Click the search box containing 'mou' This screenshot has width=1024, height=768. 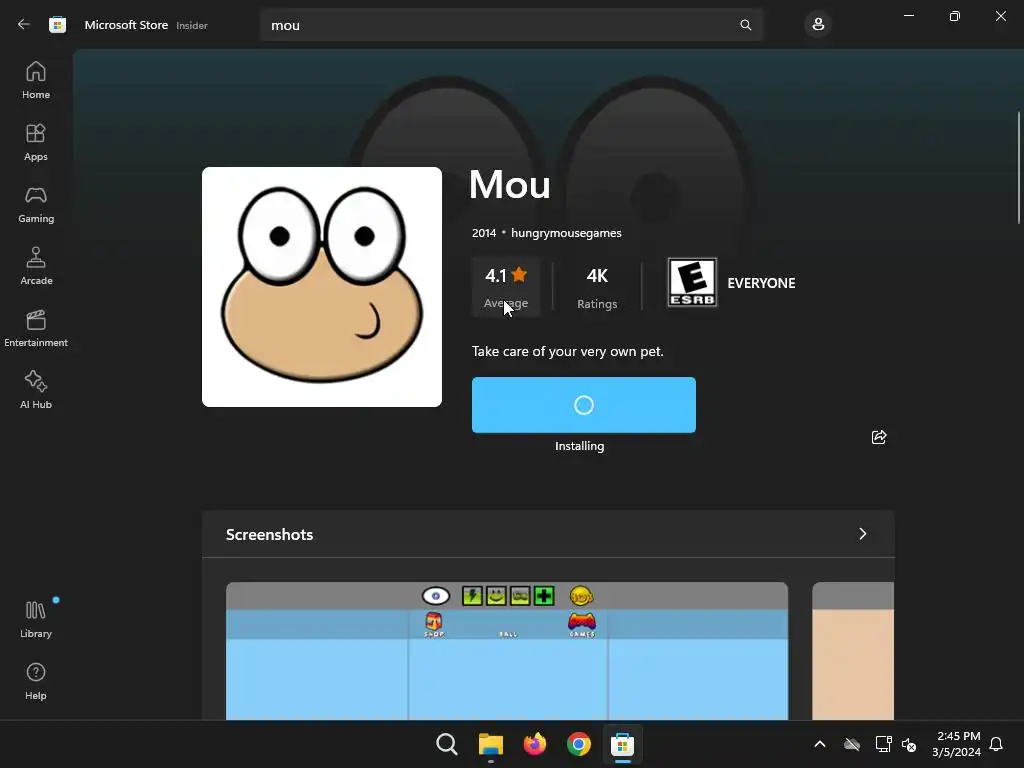point(511,25)
